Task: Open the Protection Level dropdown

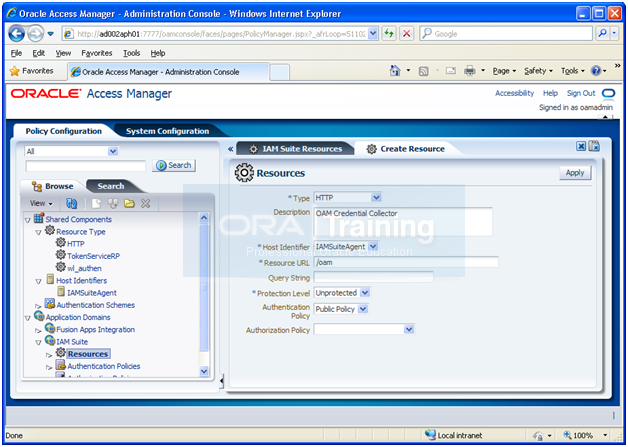Action: click(x=364, y=293)
